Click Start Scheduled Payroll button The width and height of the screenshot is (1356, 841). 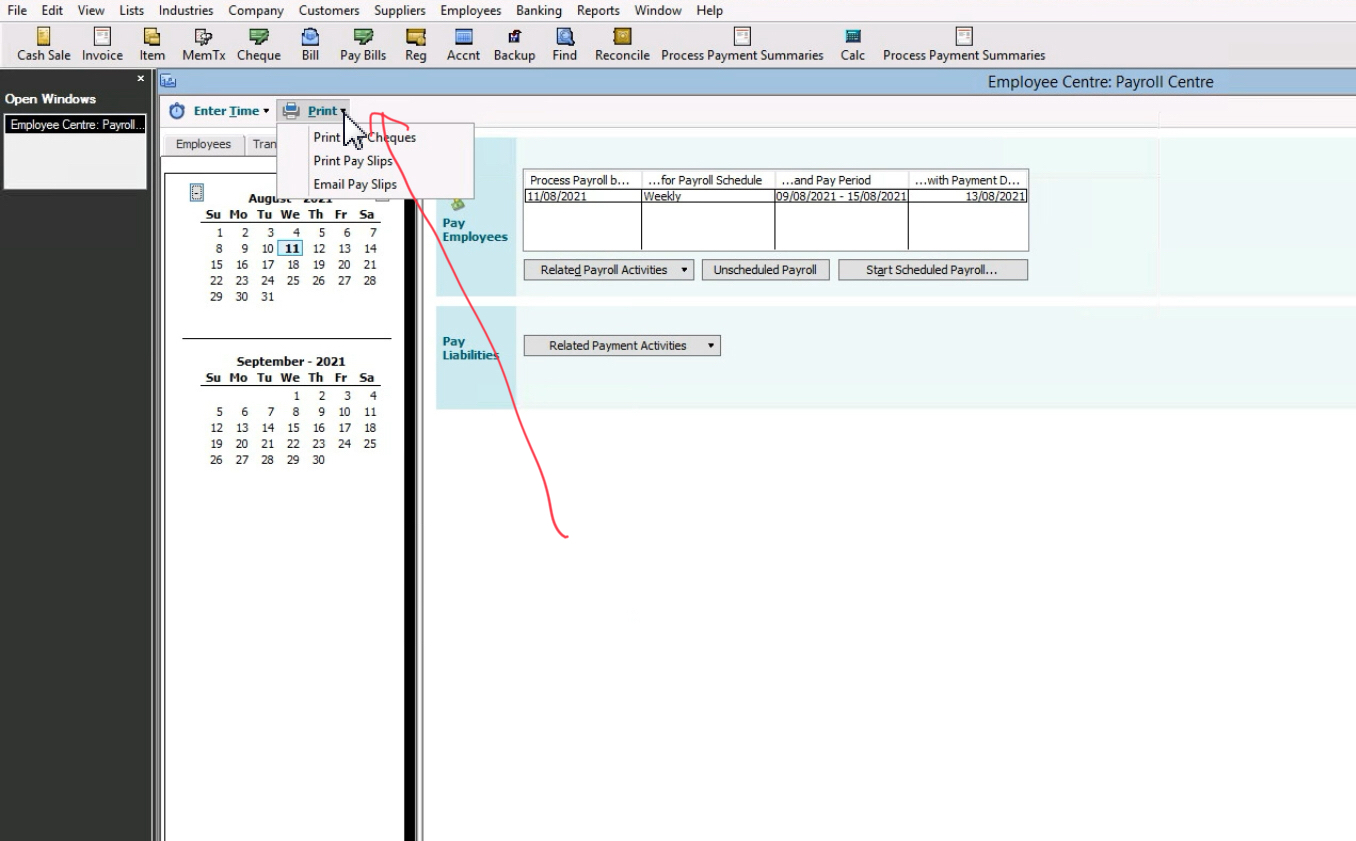(x=932, y=270)
